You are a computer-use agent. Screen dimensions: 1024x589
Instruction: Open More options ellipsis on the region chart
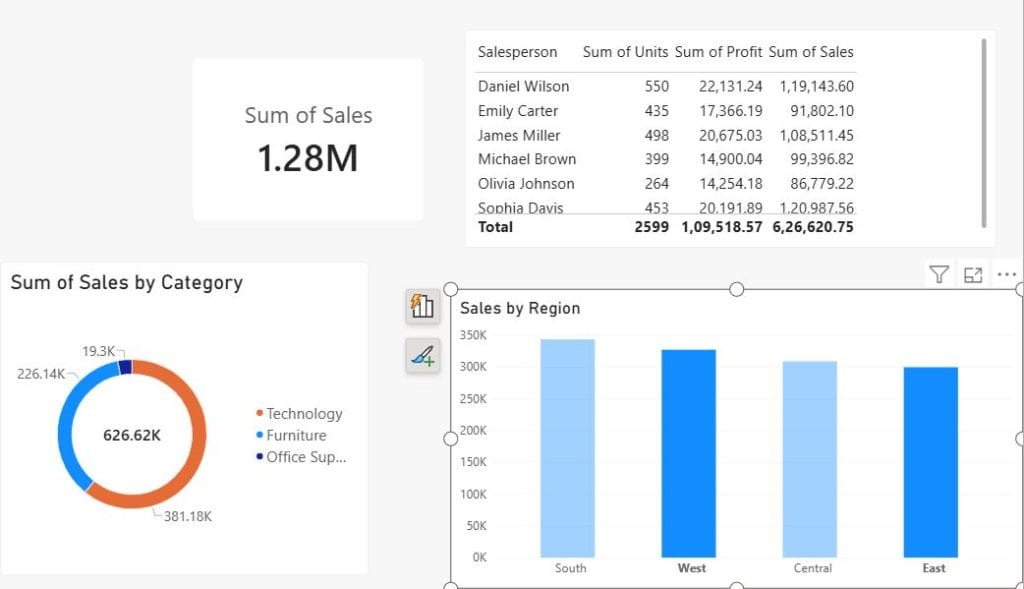pos(1007,275)
